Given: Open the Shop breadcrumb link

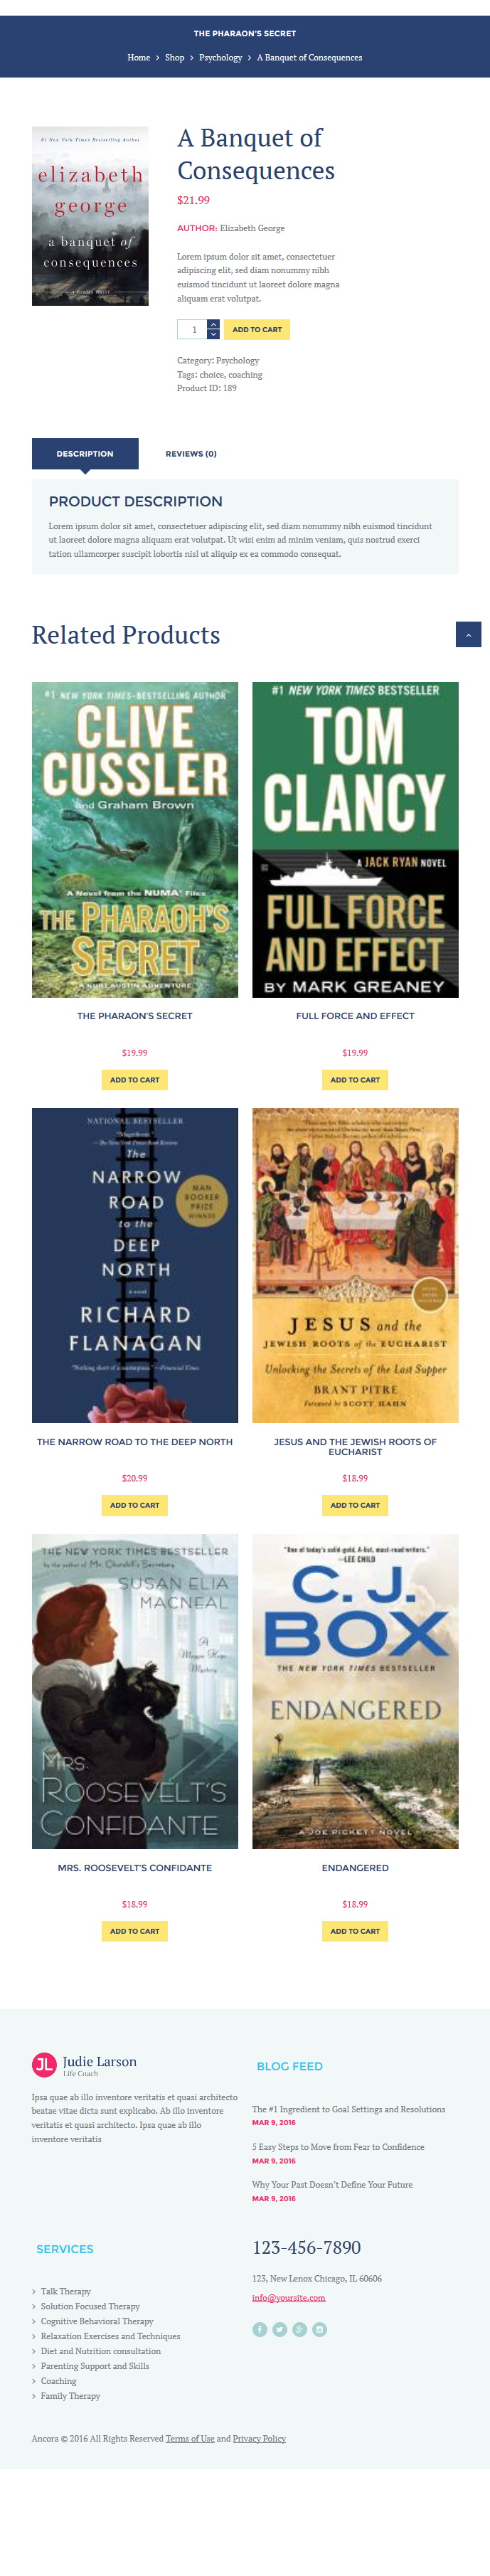Looking at the screenshot, I should tap(174, 58).
